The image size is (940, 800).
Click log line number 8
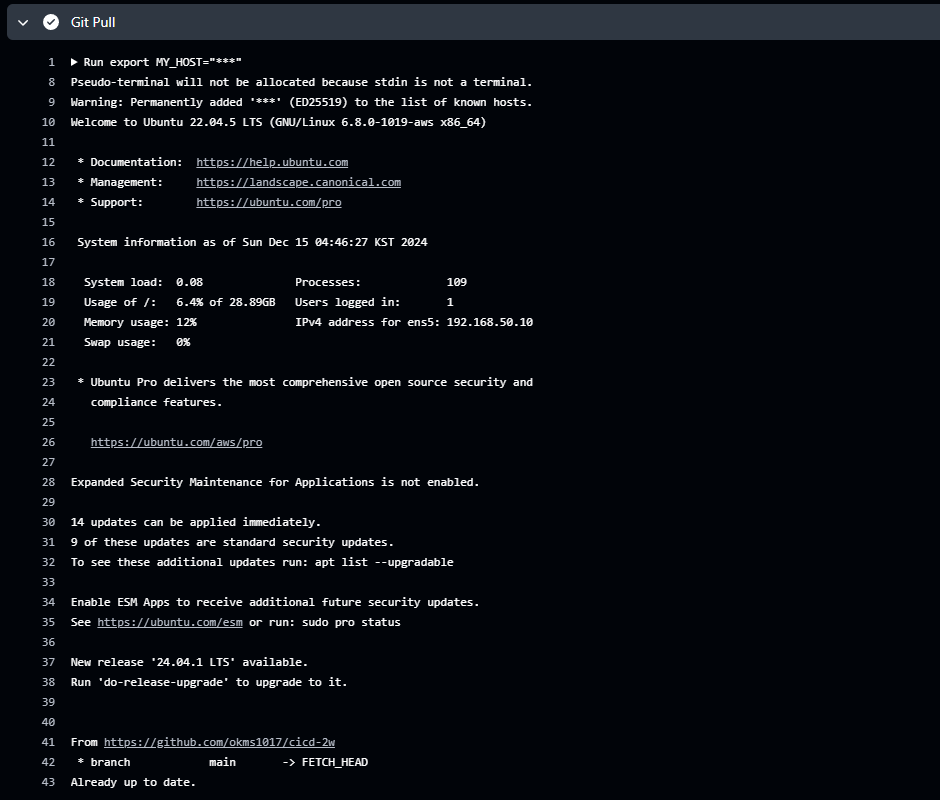tap(52, 82)
